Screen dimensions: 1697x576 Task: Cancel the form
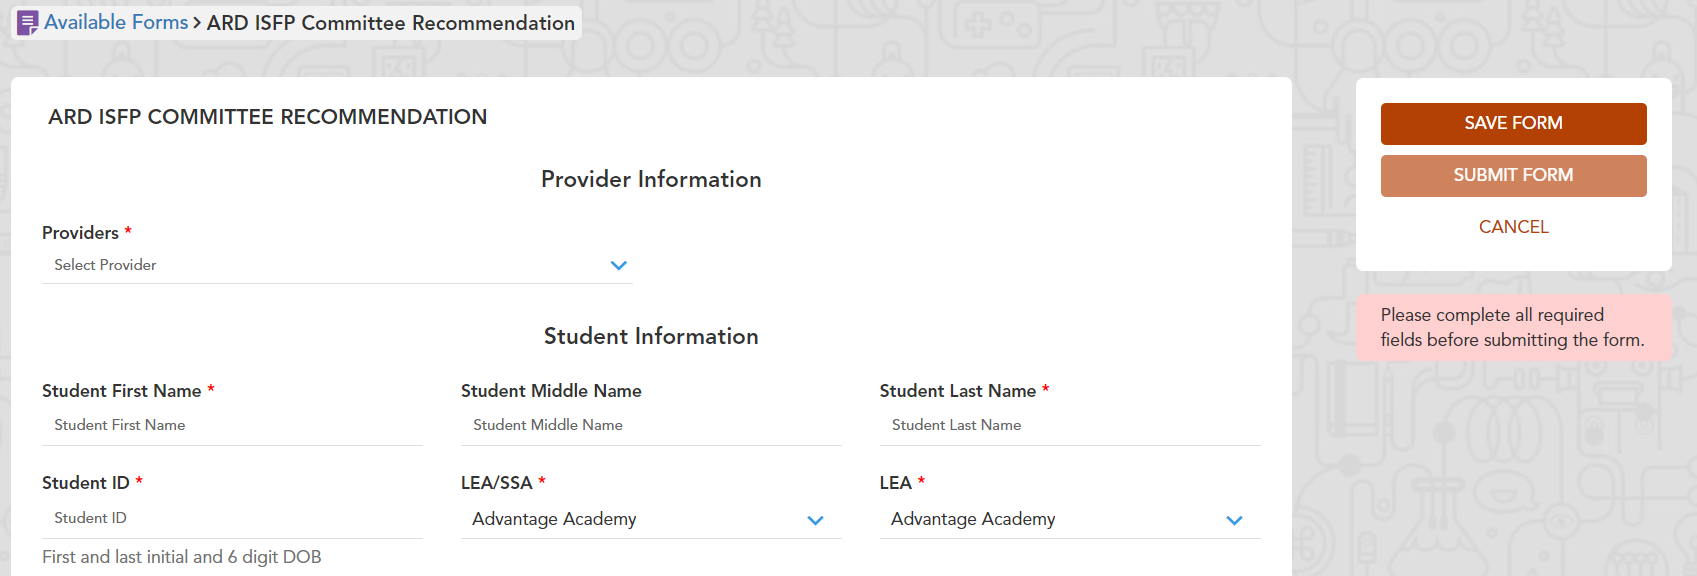point(1513,227)
